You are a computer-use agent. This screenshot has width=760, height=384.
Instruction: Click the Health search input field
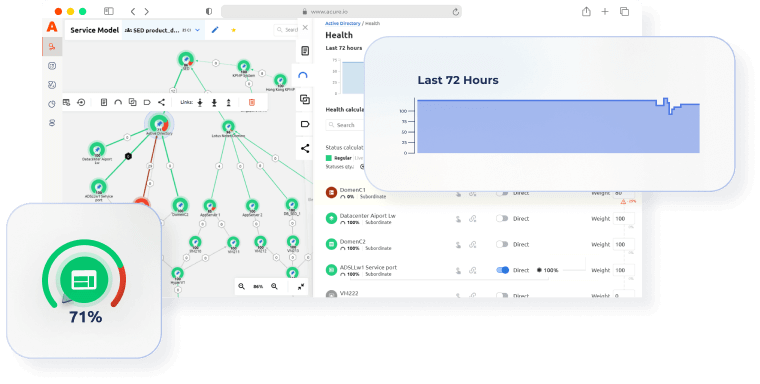345,125
